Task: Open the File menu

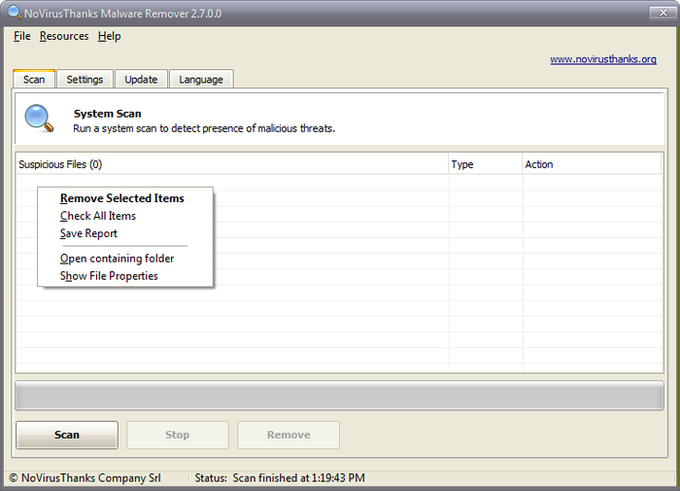Action: tap(22, 36)
